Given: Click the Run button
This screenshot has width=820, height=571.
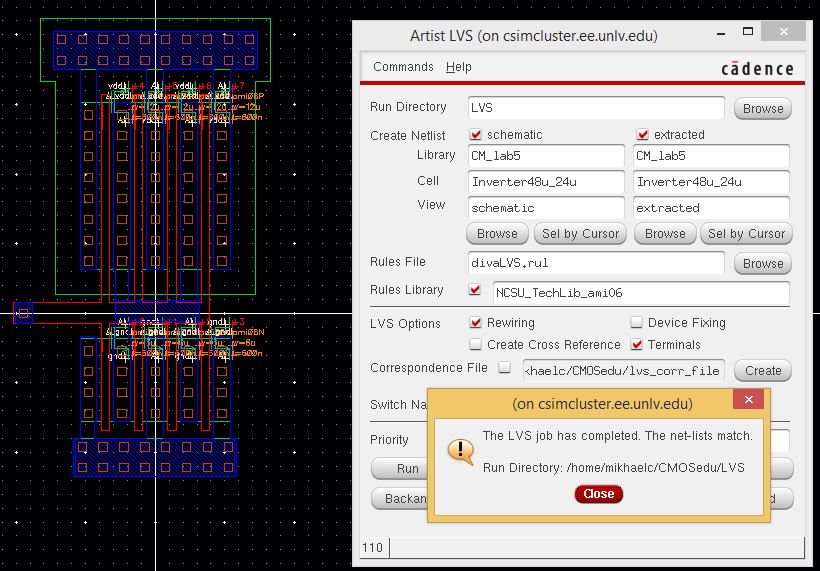Looking at the screenshot, I should click(407, 469).
